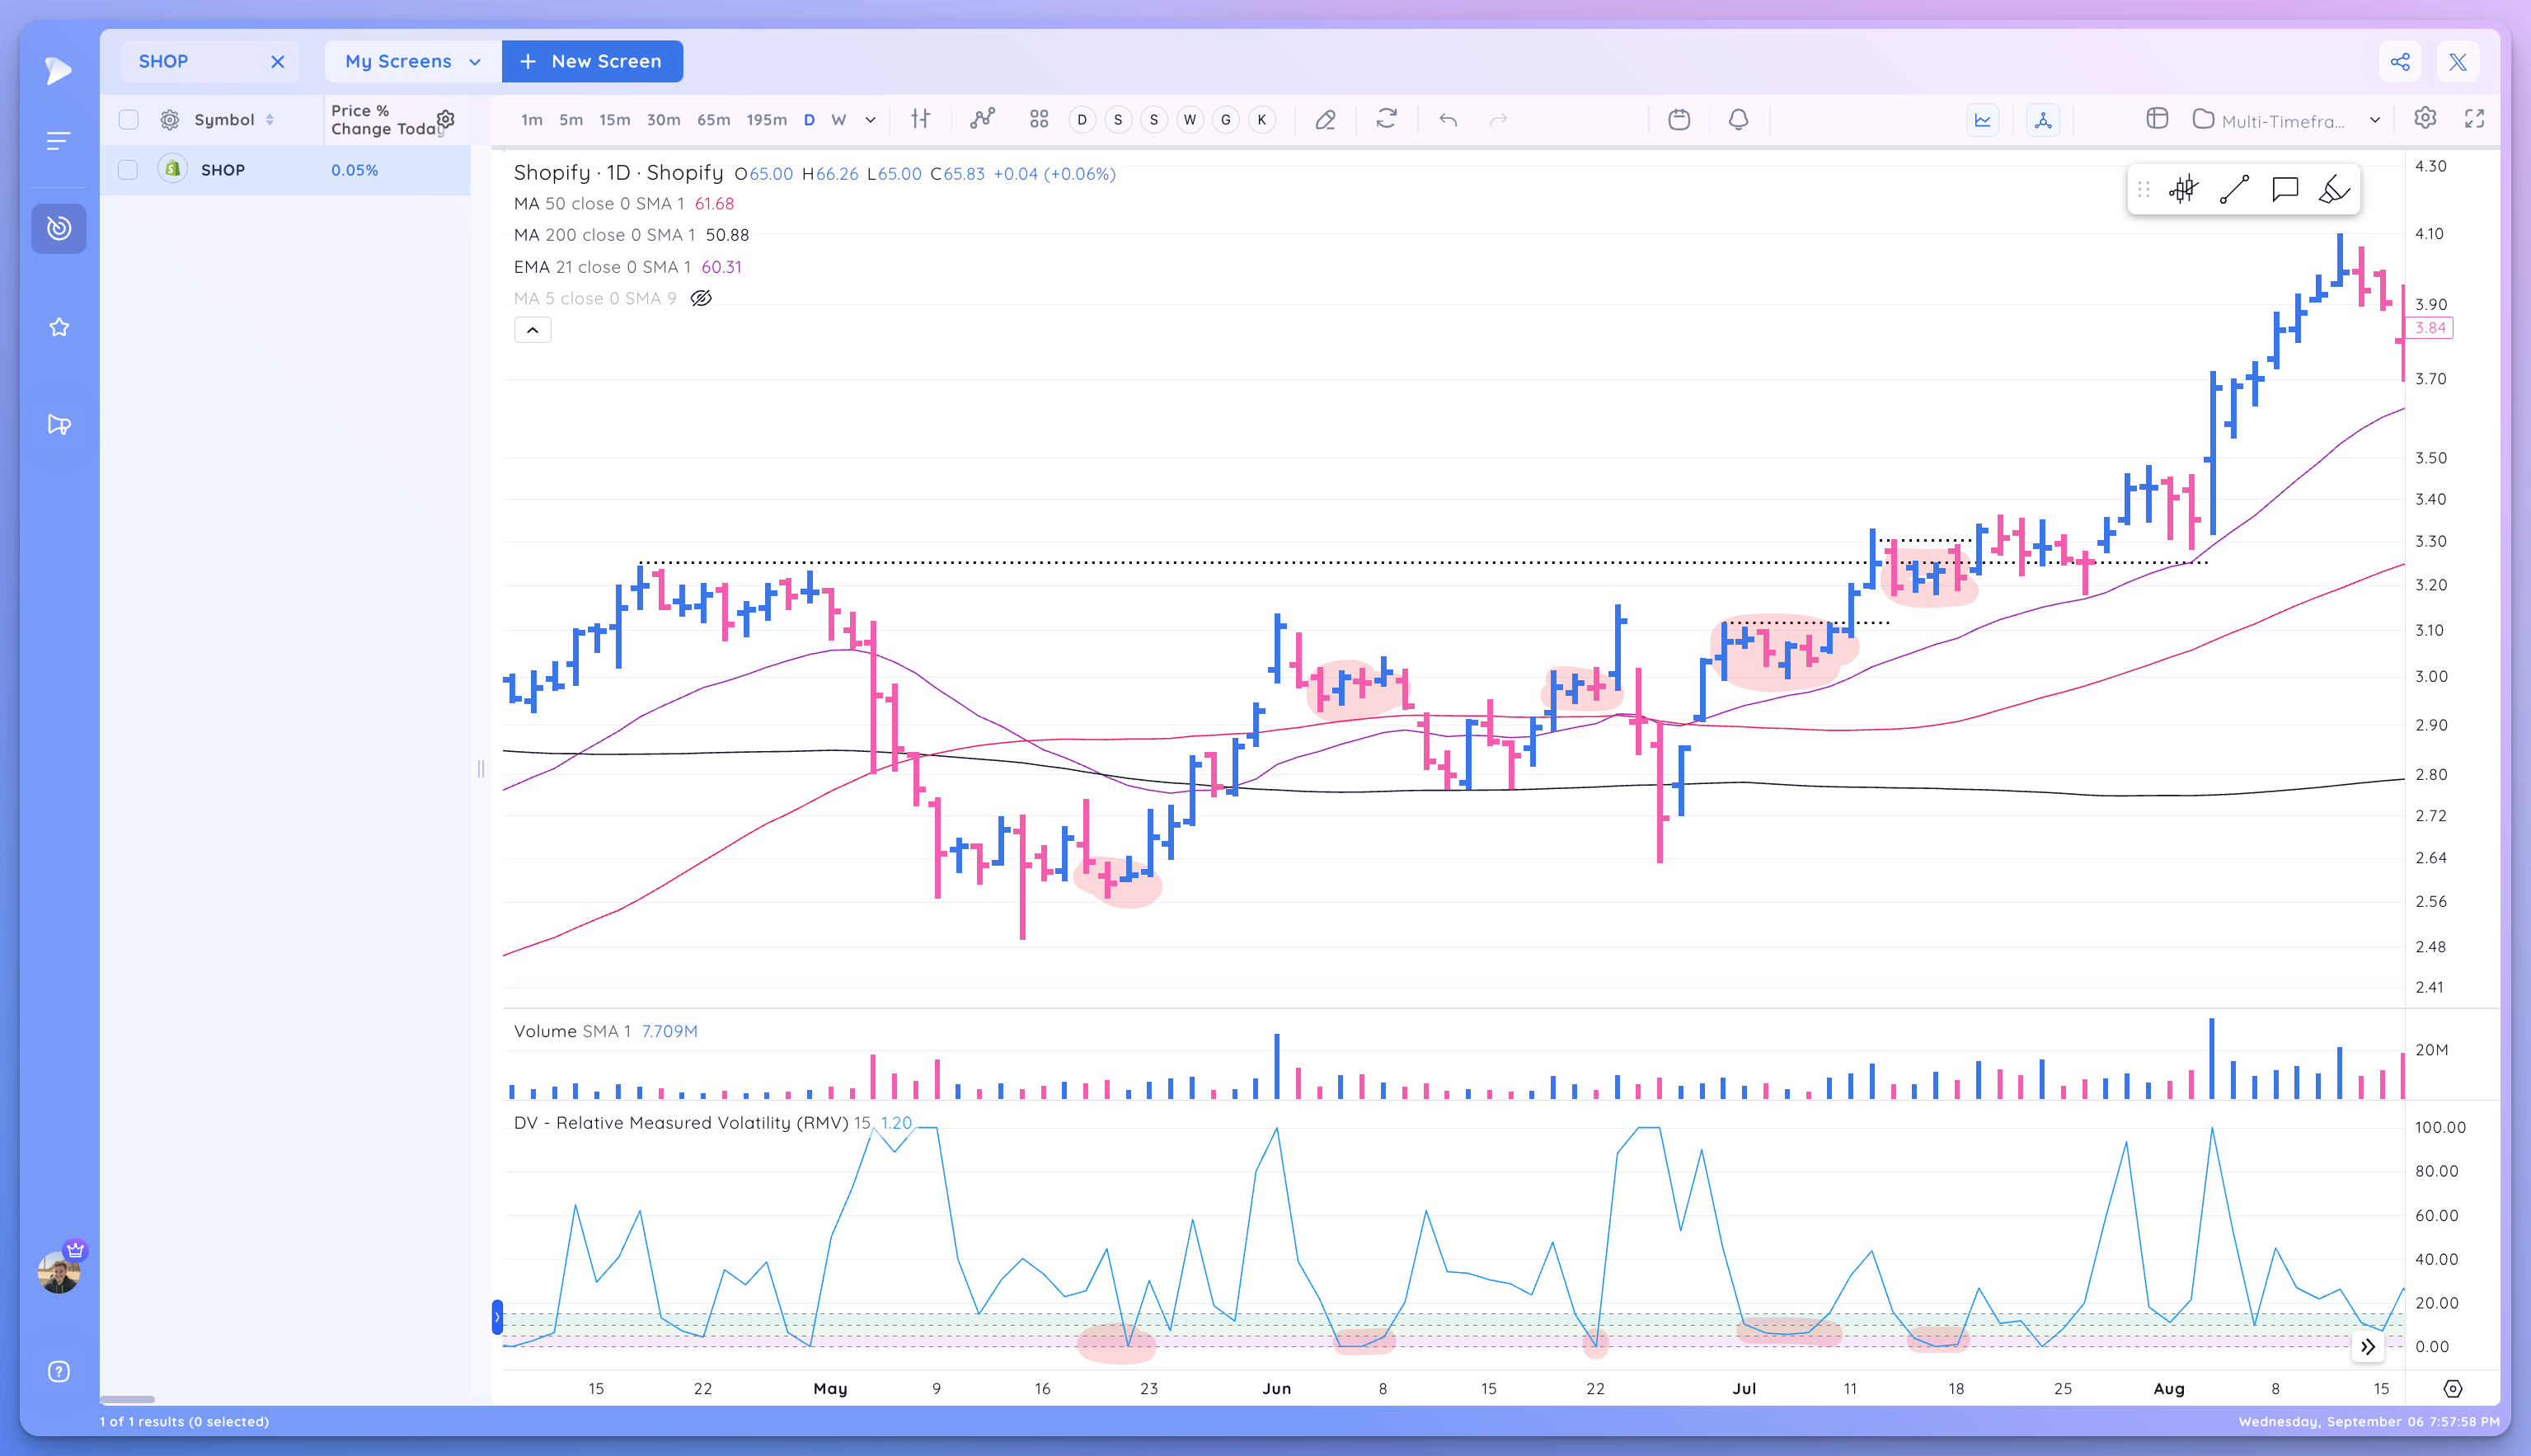The height and width of the screenshot is (1456, 2531).
Task: Refresh the chart data
Action: pos(1386,119)
